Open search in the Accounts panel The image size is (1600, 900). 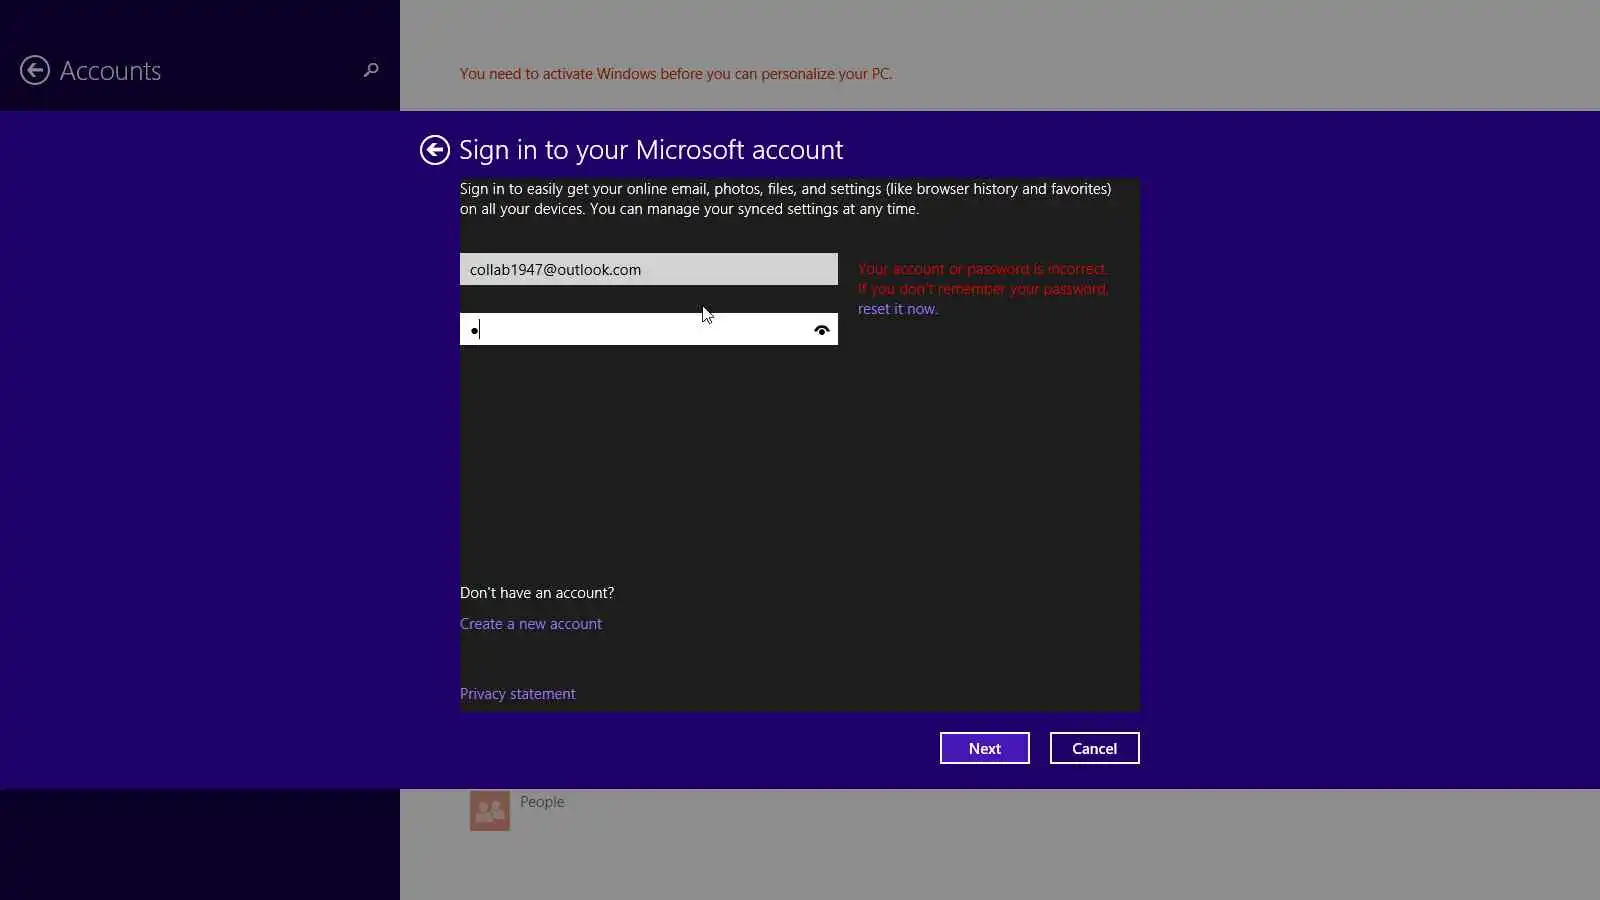tap(371, 70)
